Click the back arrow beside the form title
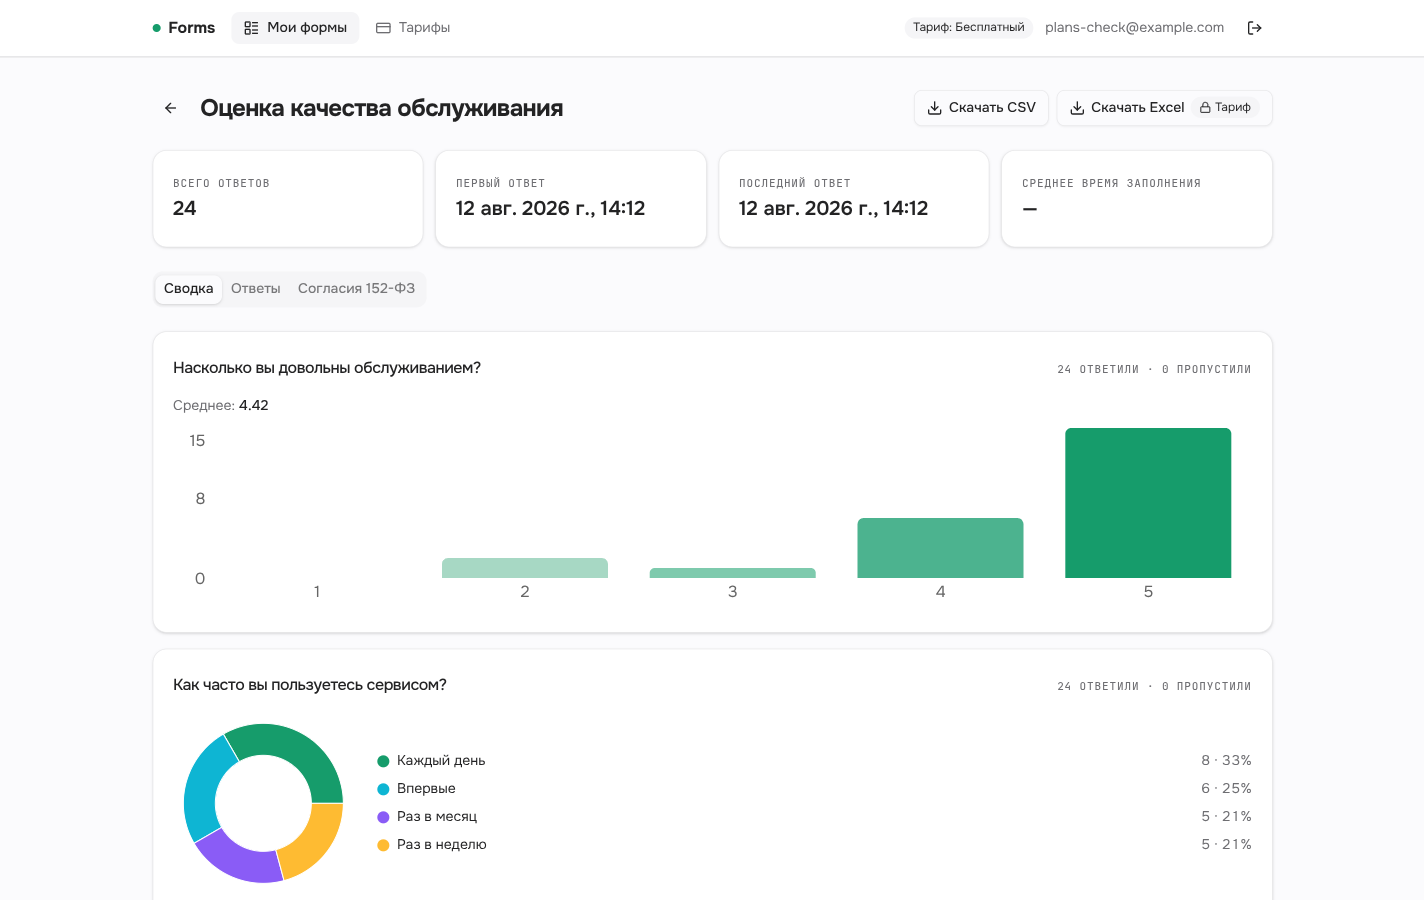Image resolution: width=1424 pixels, height=900 pixels. click(x=171, y=108)
